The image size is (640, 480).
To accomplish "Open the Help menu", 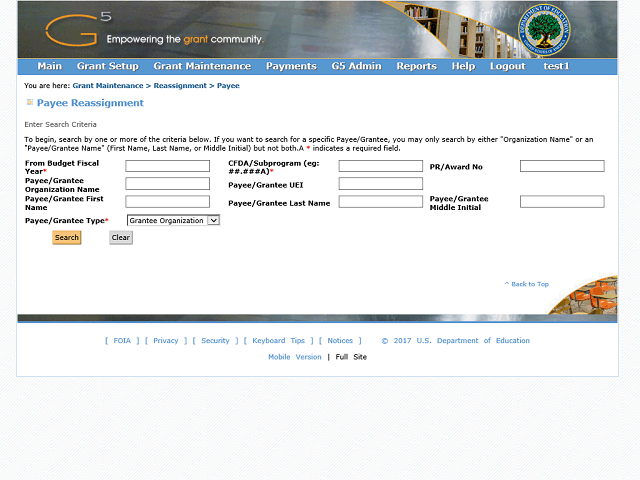I will tap(463, 66).
